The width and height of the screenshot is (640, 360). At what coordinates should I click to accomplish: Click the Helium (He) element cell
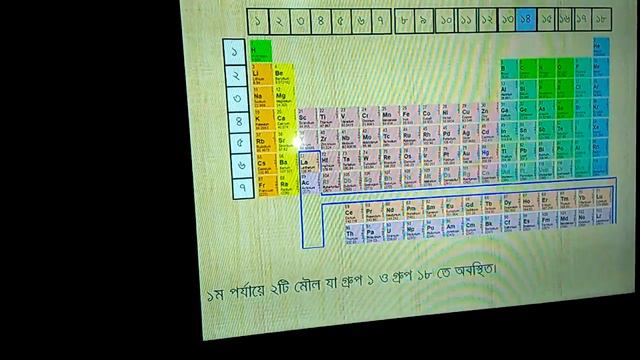tap(601, 47)
